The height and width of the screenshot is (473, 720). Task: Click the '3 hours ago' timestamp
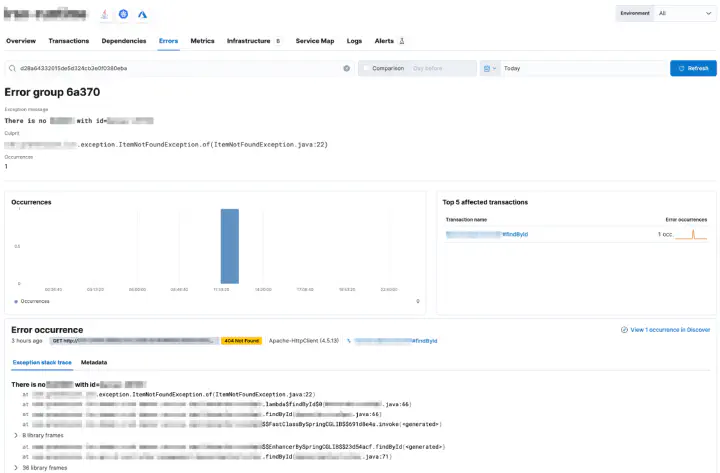(x=27, y=341)
